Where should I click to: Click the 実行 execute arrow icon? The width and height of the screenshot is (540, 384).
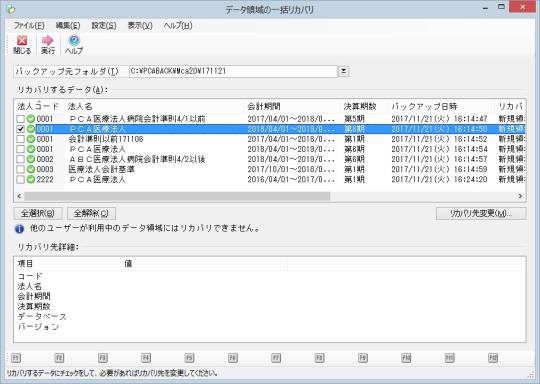48,41
